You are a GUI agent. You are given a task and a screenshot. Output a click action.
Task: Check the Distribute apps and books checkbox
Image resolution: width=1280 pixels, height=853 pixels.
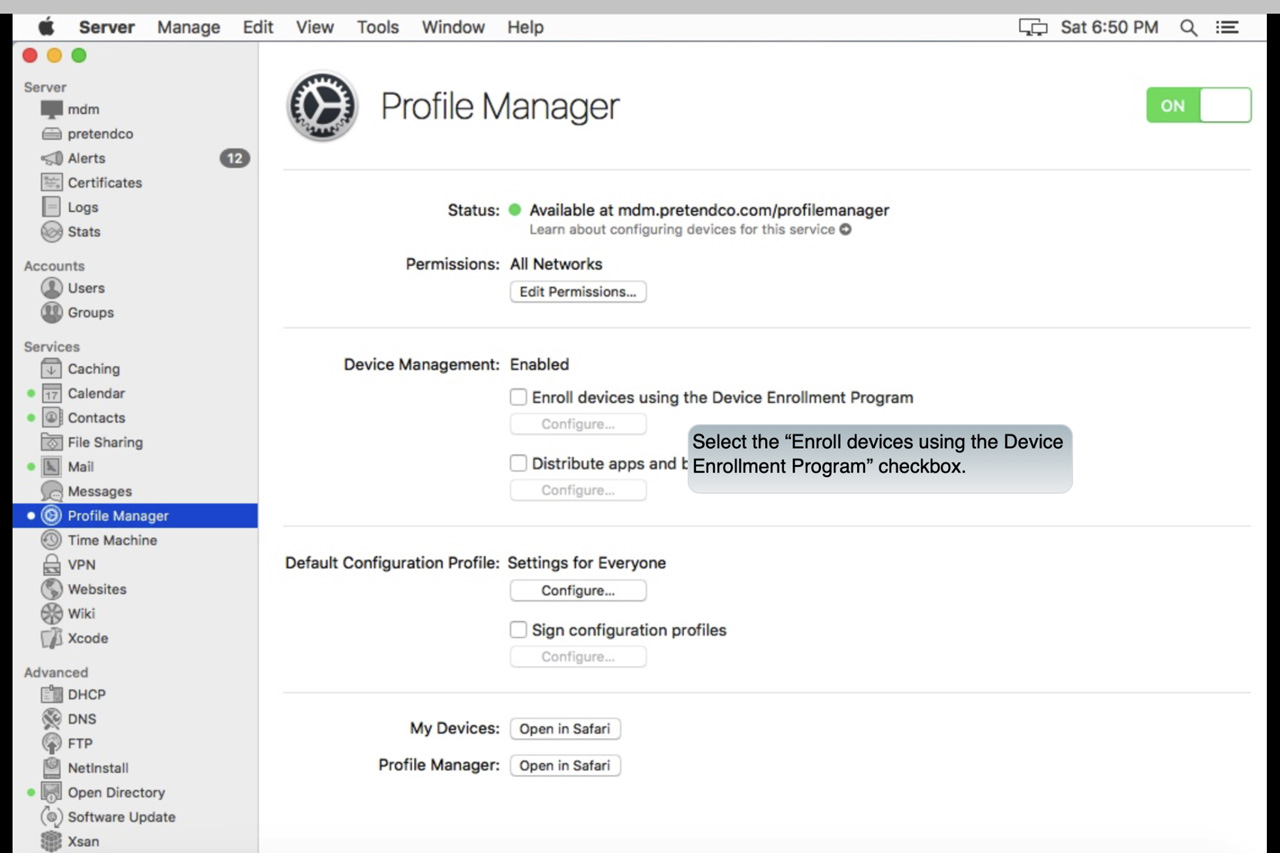tap(518, 463)
